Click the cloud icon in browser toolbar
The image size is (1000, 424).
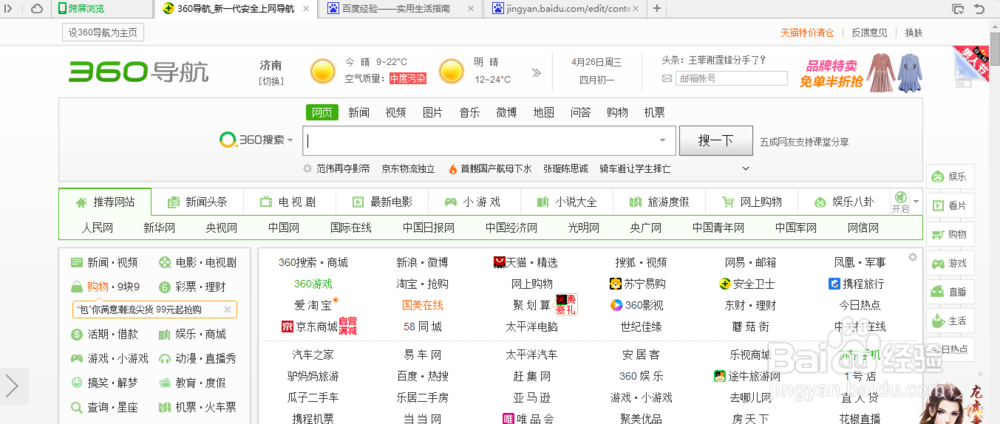(37, 8)
